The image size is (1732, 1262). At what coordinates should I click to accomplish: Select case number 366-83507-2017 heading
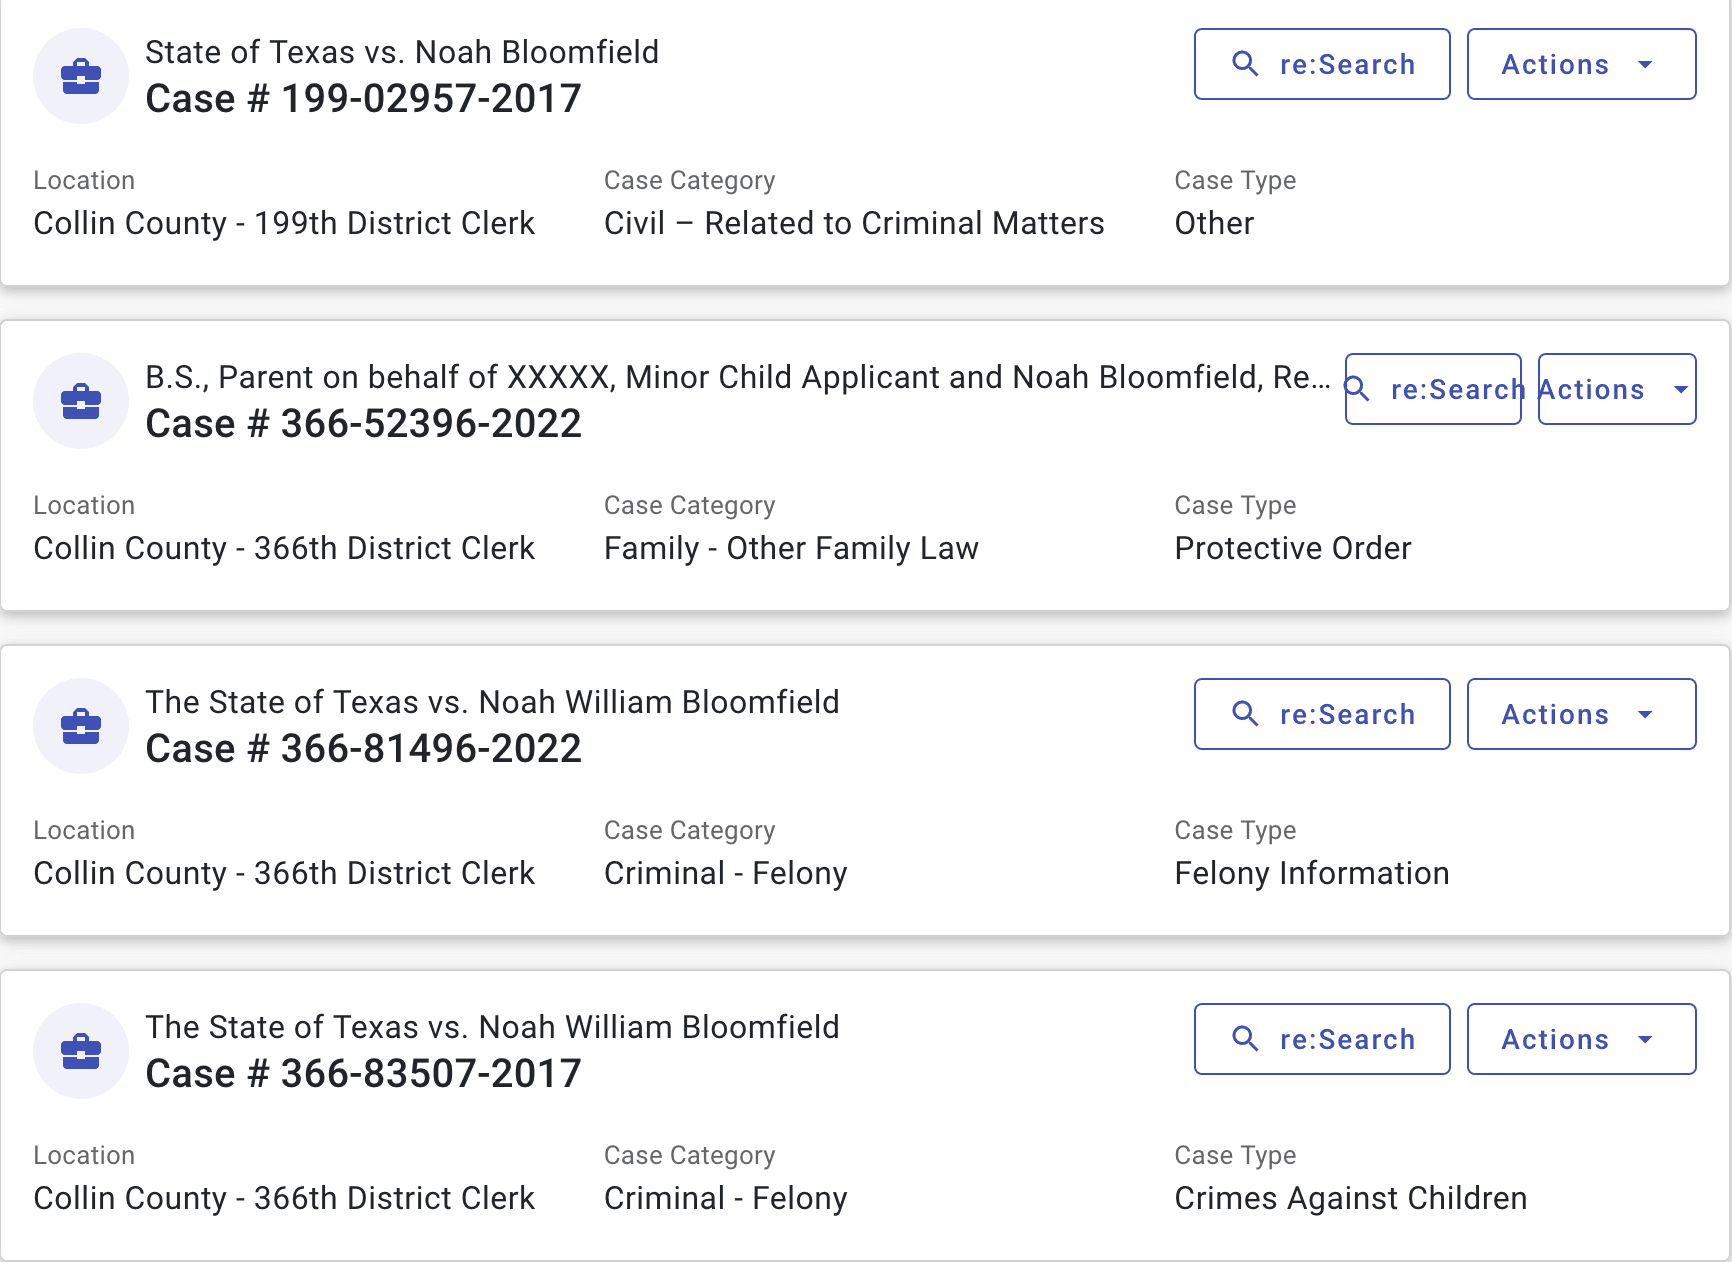[363, 1074]
